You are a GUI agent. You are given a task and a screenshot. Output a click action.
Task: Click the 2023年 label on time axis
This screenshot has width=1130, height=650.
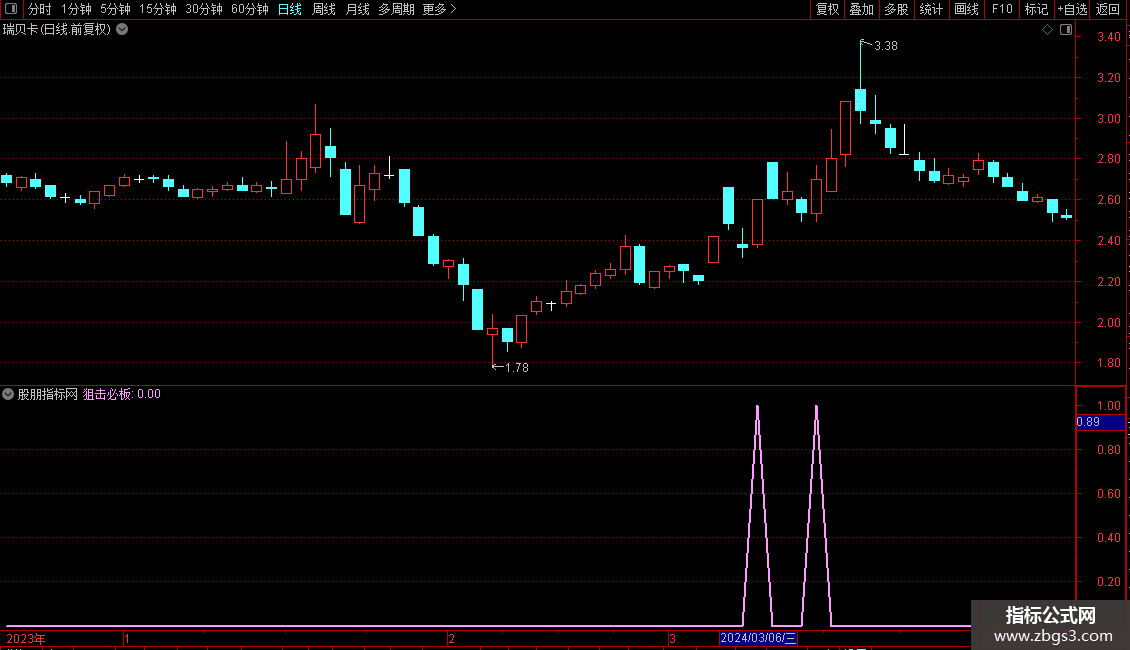(26, 638)
